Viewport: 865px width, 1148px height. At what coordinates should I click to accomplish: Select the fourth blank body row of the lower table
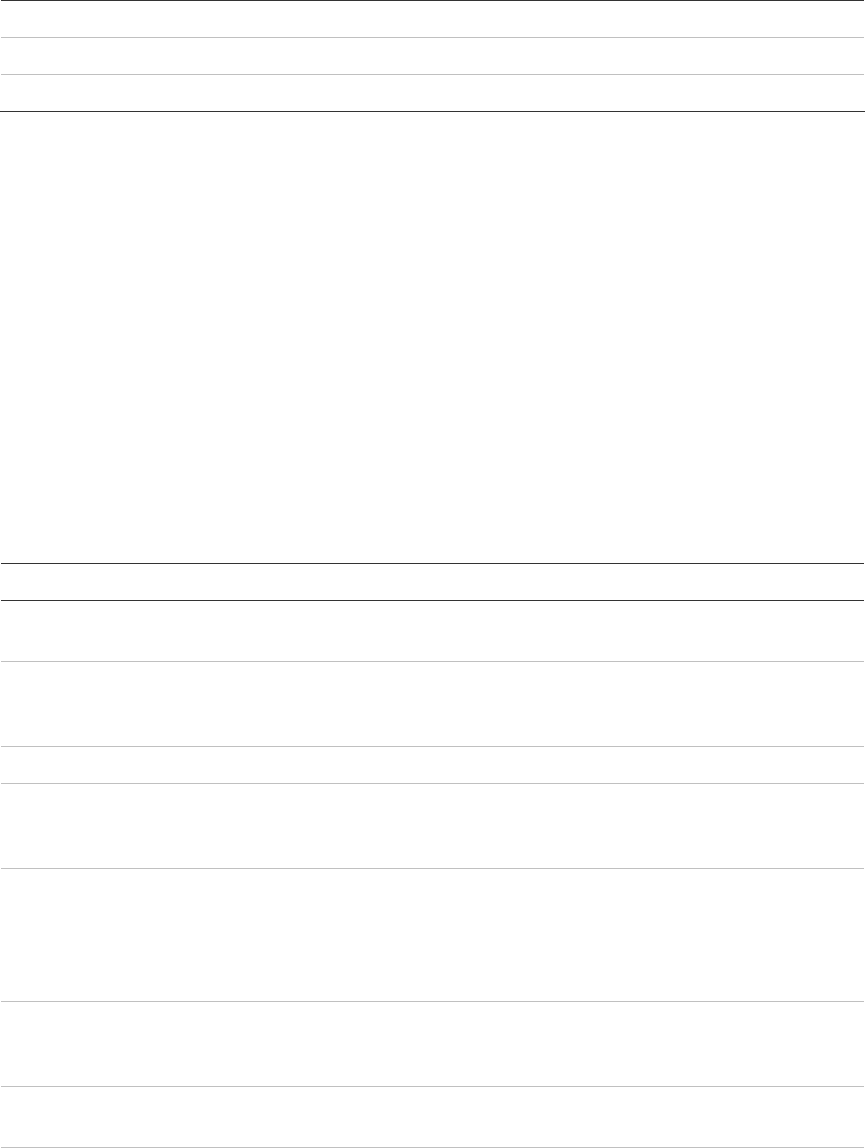pyautogui.click(x=432, y=825)
